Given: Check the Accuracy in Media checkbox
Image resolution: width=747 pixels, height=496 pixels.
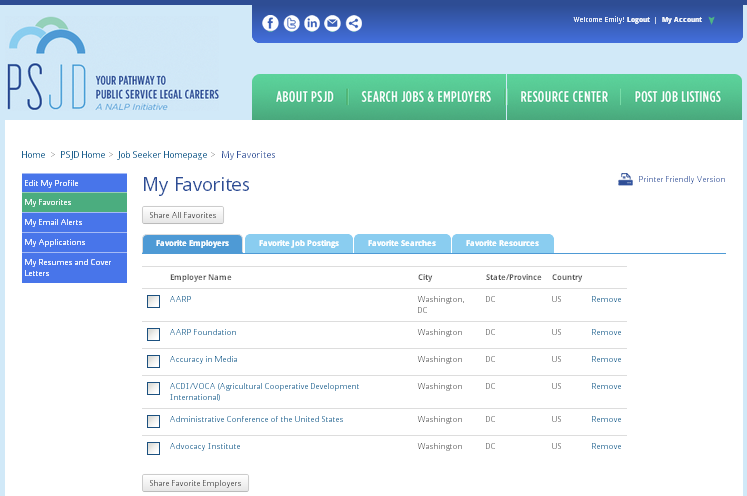Looking at the screenshot, I should 153,361.
